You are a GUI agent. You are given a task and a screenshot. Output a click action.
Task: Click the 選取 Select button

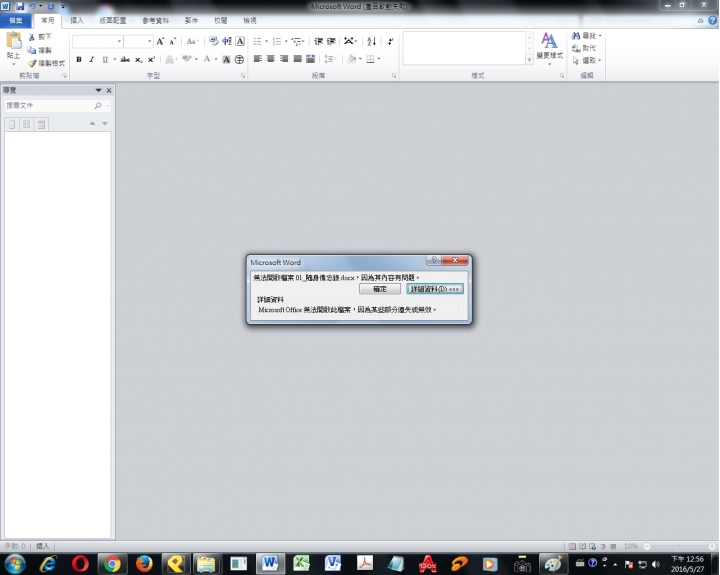586,61
